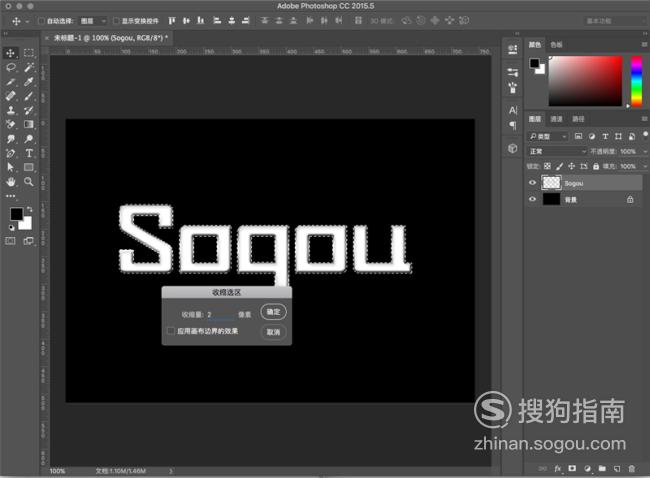Screen dimensions: 650x478
Task: Open the fill 100% dropdown arrow
Action: pos(645,166)
